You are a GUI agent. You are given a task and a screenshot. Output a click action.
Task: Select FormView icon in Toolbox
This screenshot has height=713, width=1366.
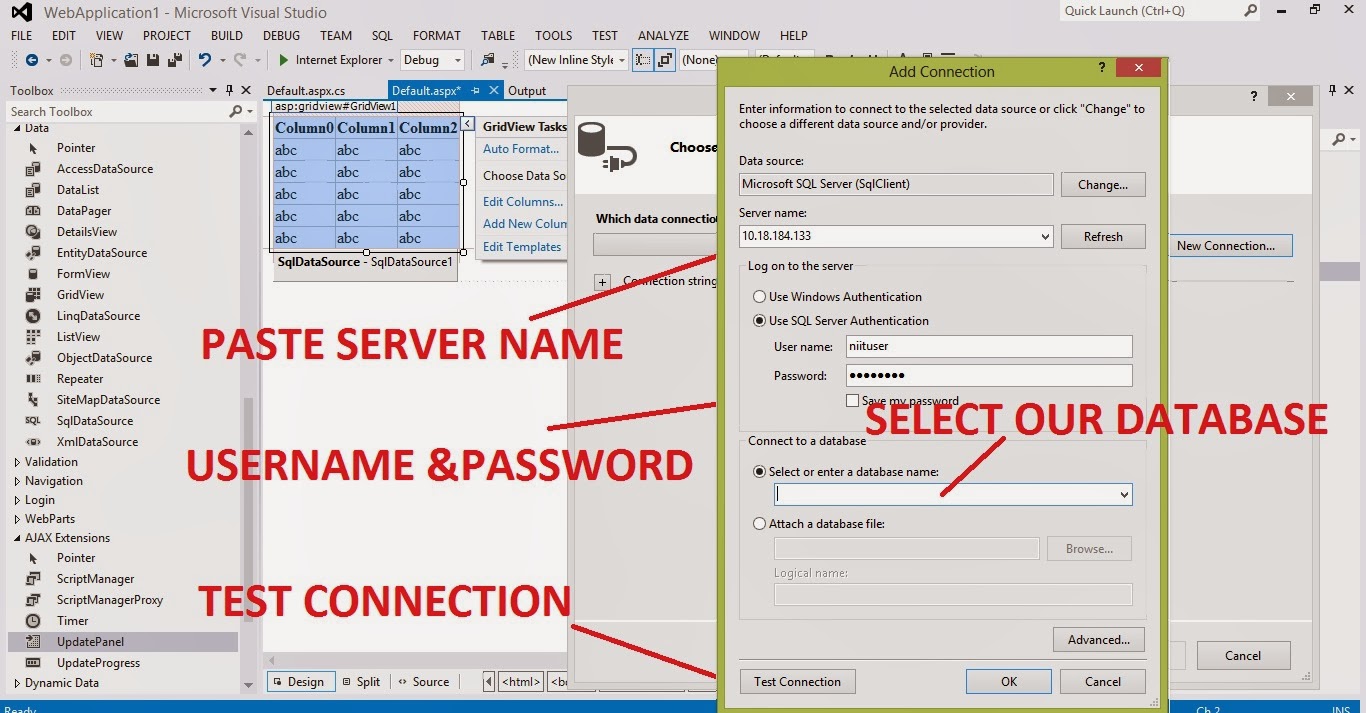[33, 274]
